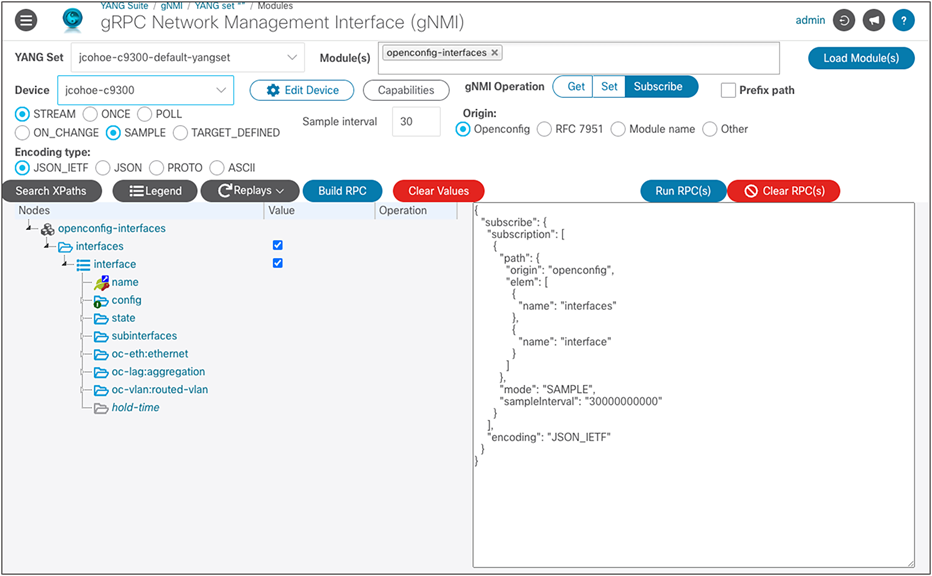Switch gNMI operation to Set
The width and height of the screenshot is (932, 576).
point(609,87)
